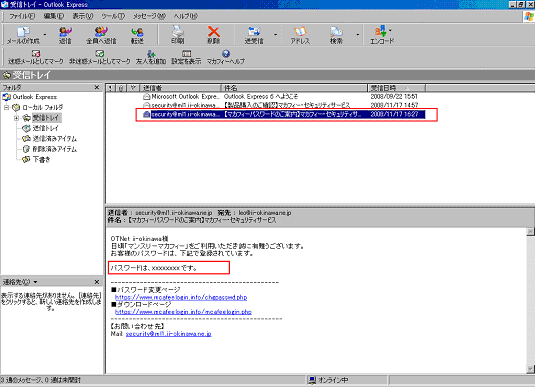This screenshot has width=535, height=387.
Task: Click the オンライン中 status bar indicator
Action: click(328, 380)
